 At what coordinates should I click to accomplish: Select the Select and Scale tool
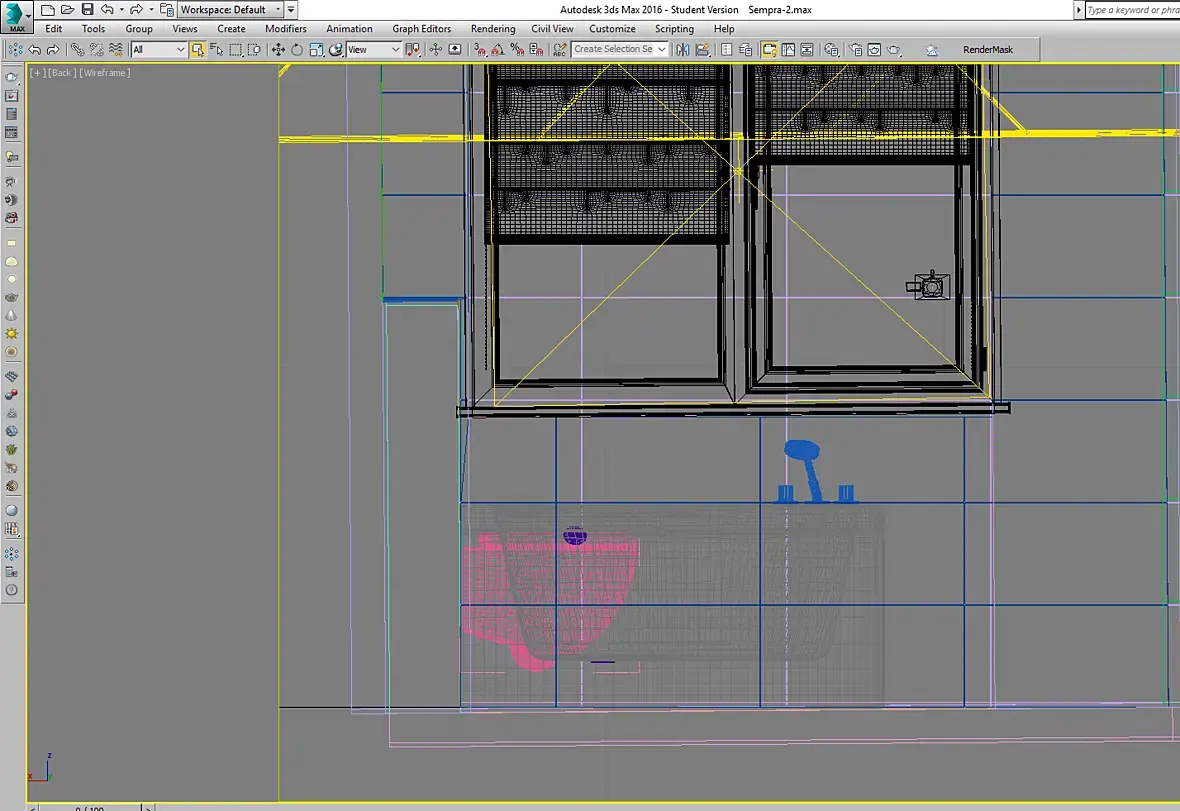coord(317,50)
